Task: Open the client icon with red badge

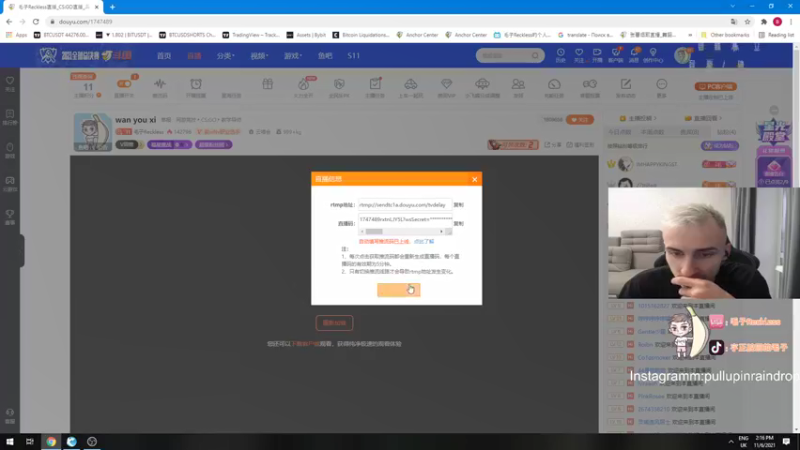Action: pyautogui.click(x=616, y=55)
